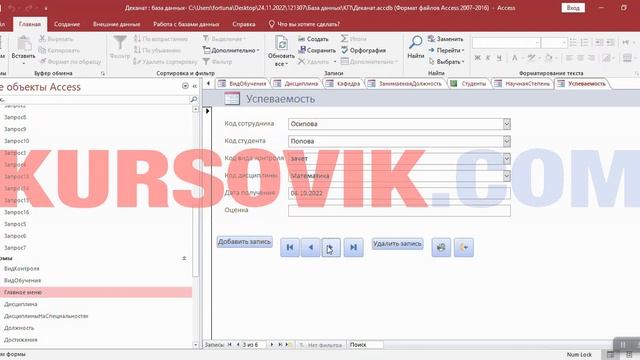Open Код сотрудника dropdown showing Осипова
The height and width of the screenshot is (360, 640).
point(507,124)
